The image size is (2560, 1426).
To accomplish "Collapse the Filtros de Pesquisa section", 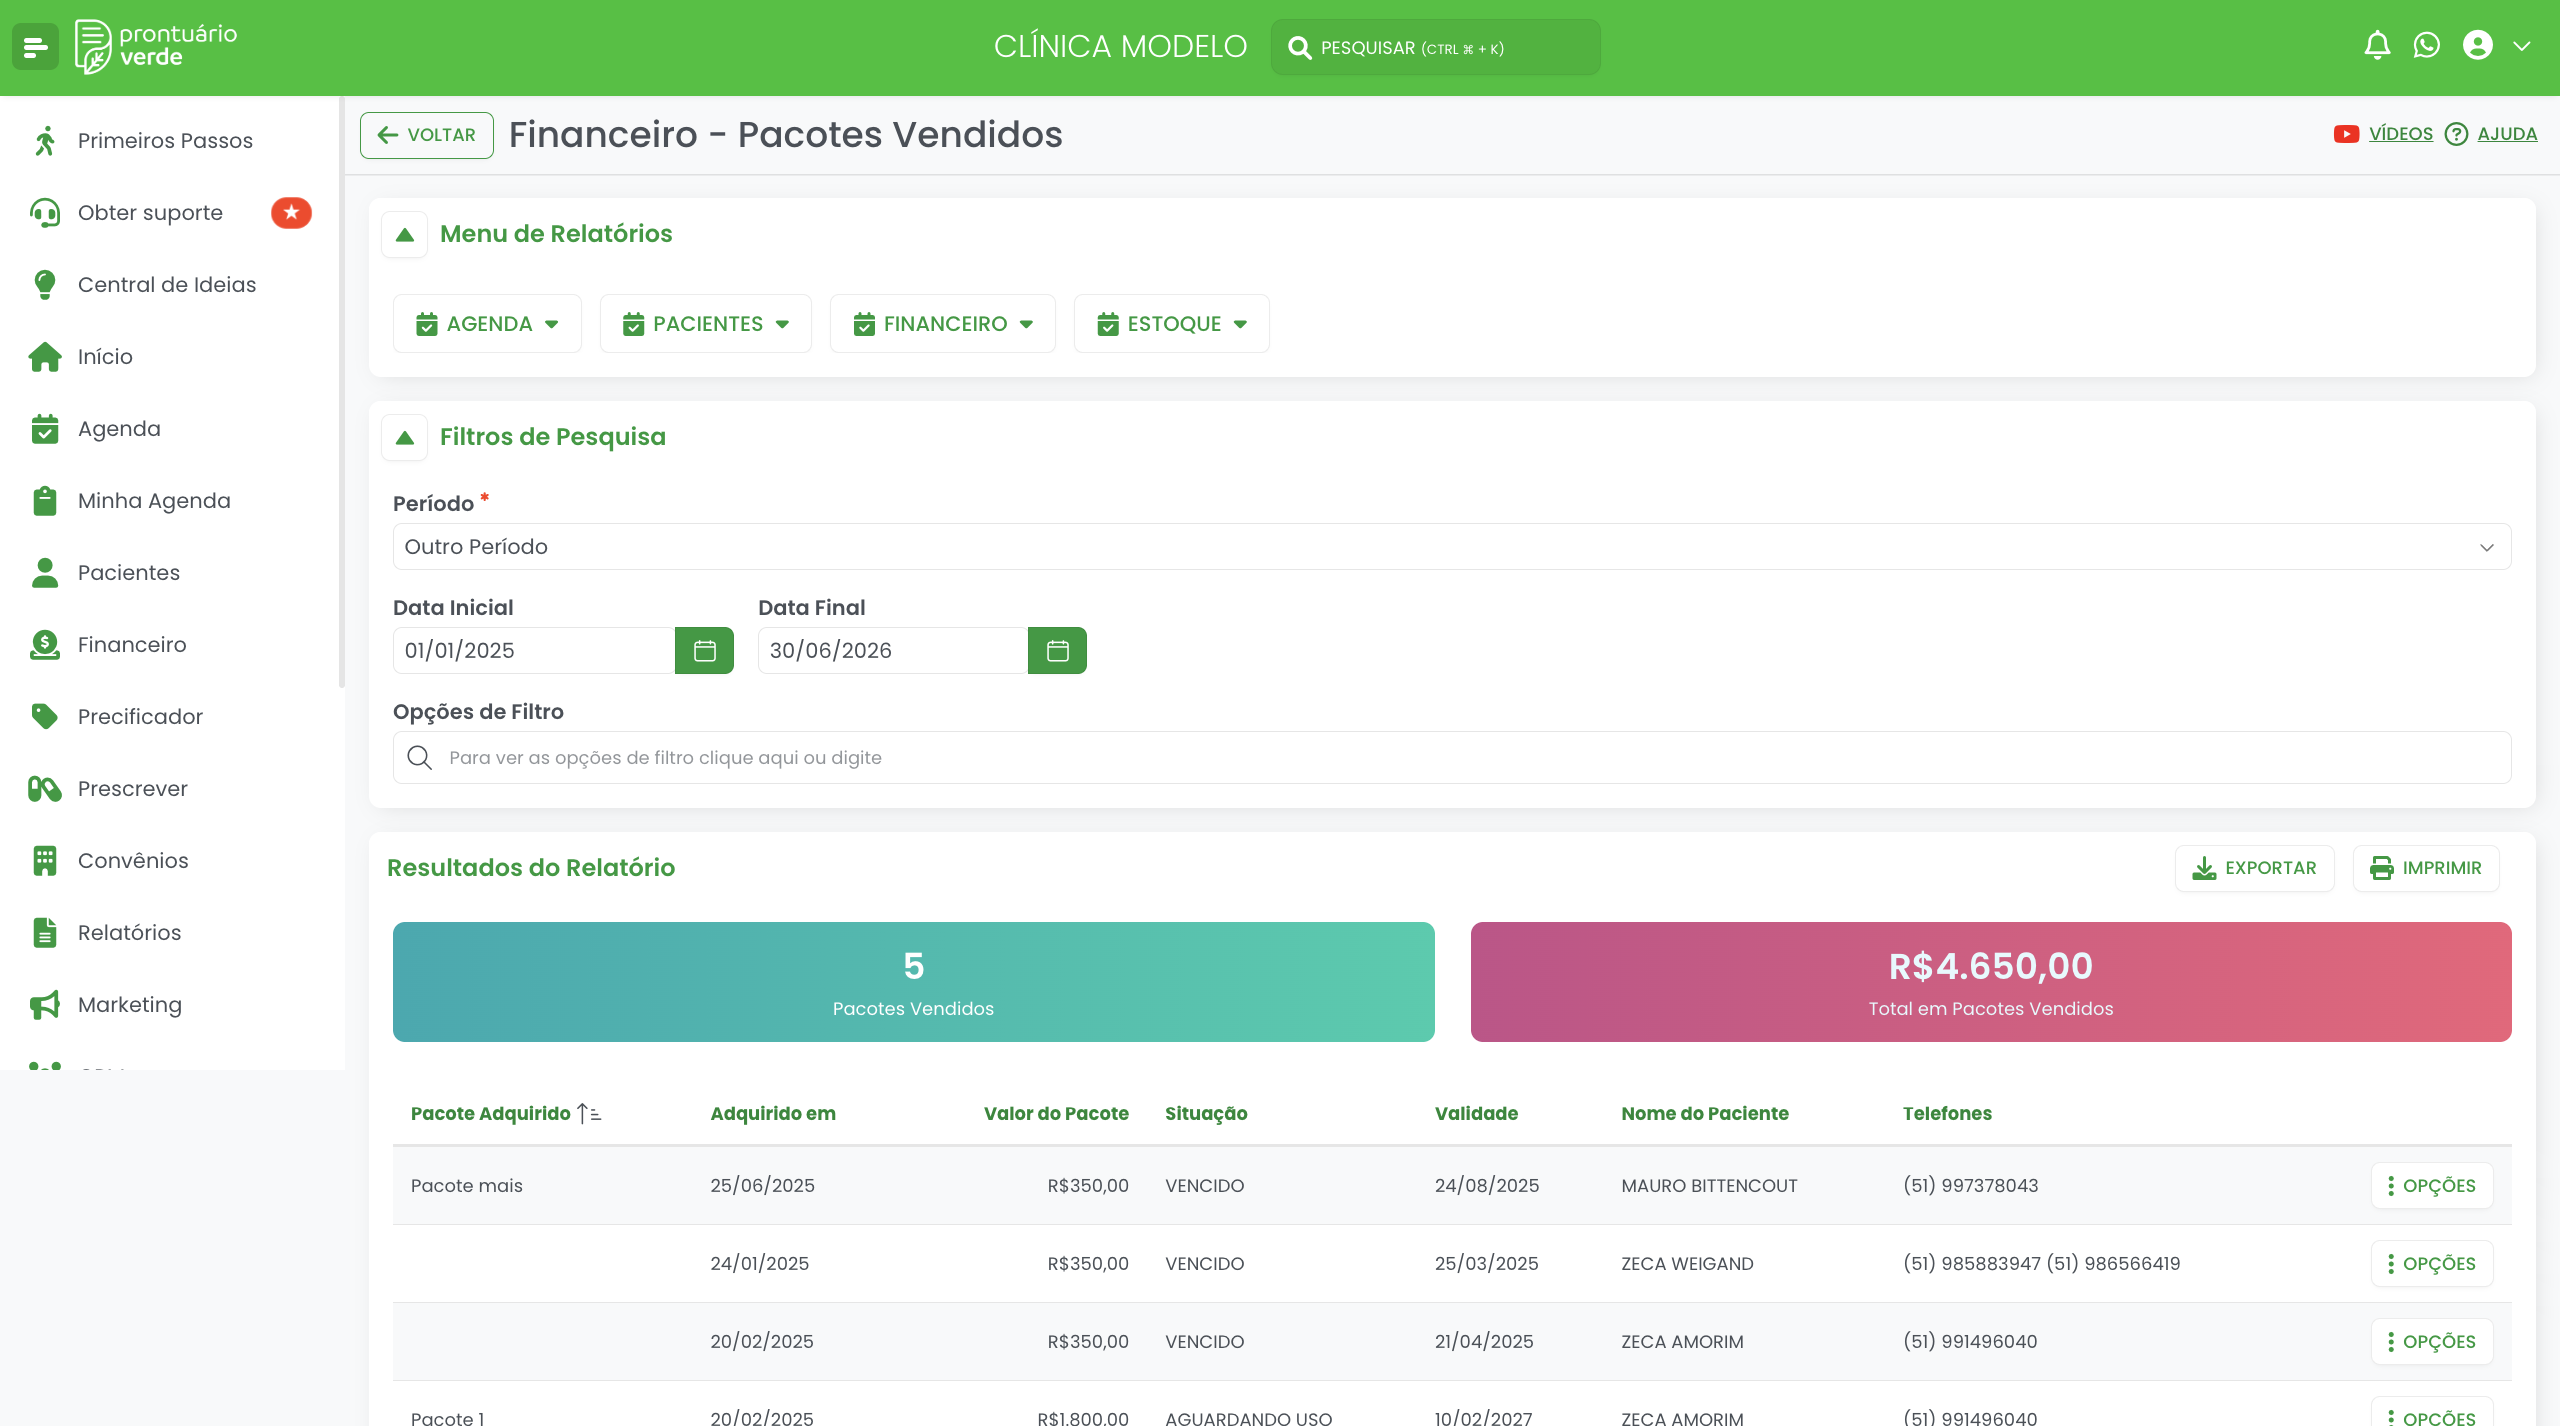I will point(405,438).
